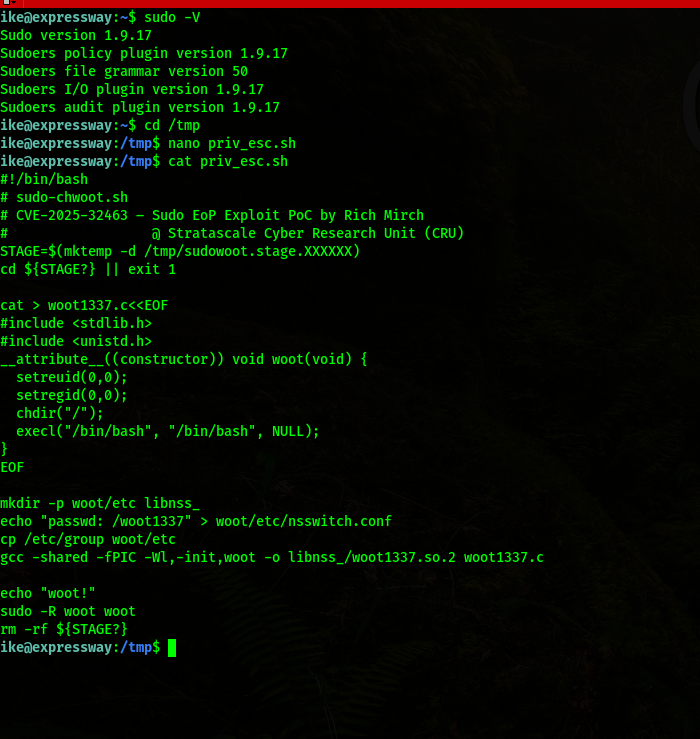Click the 'sudo -V' command text
Viewport: 700px width, 739px height.
click(172, 17)
